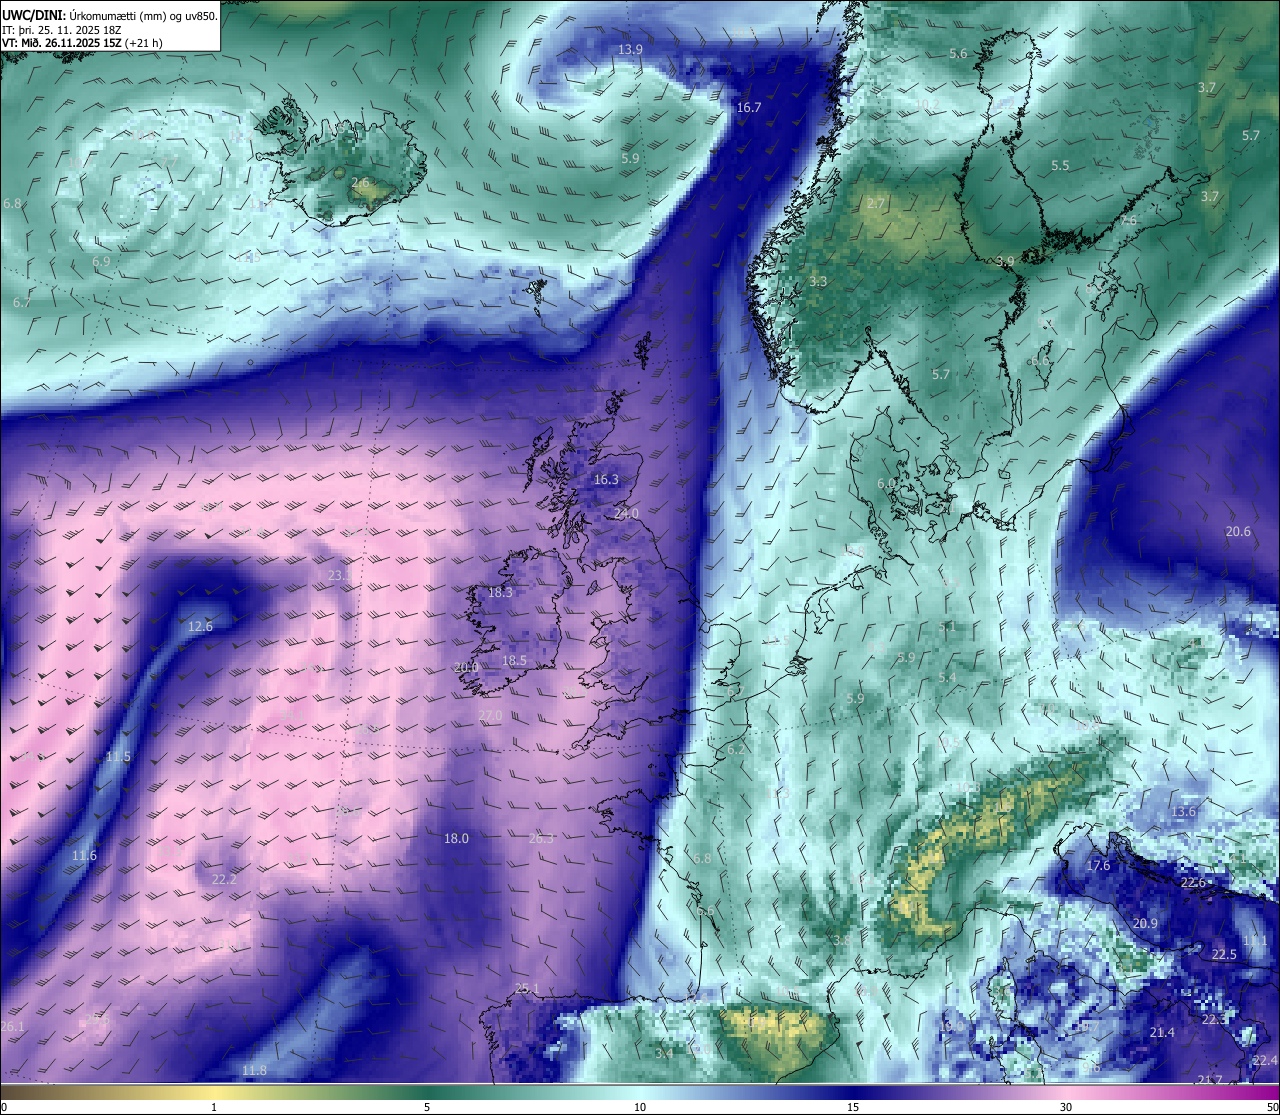Click the "11.8" value label
Image resolution: width=1280 pixels, height=1115 pixels.
[x=254, y=1071]
